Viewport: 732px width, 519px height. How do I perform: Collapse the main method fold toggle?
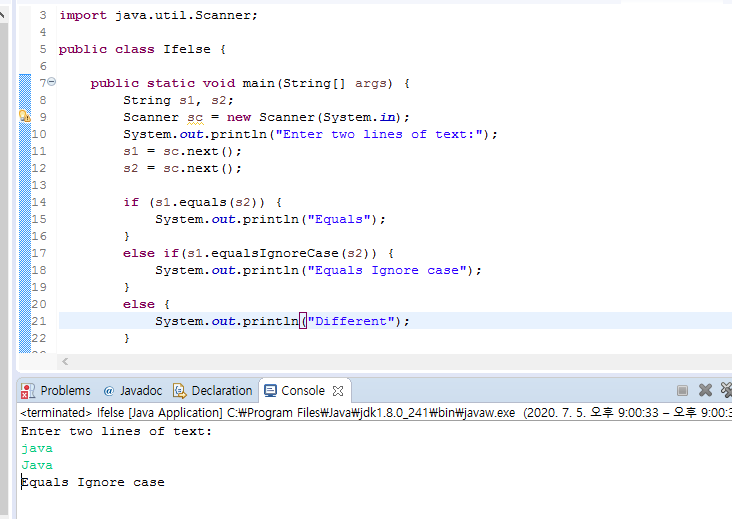coord(52,82)
